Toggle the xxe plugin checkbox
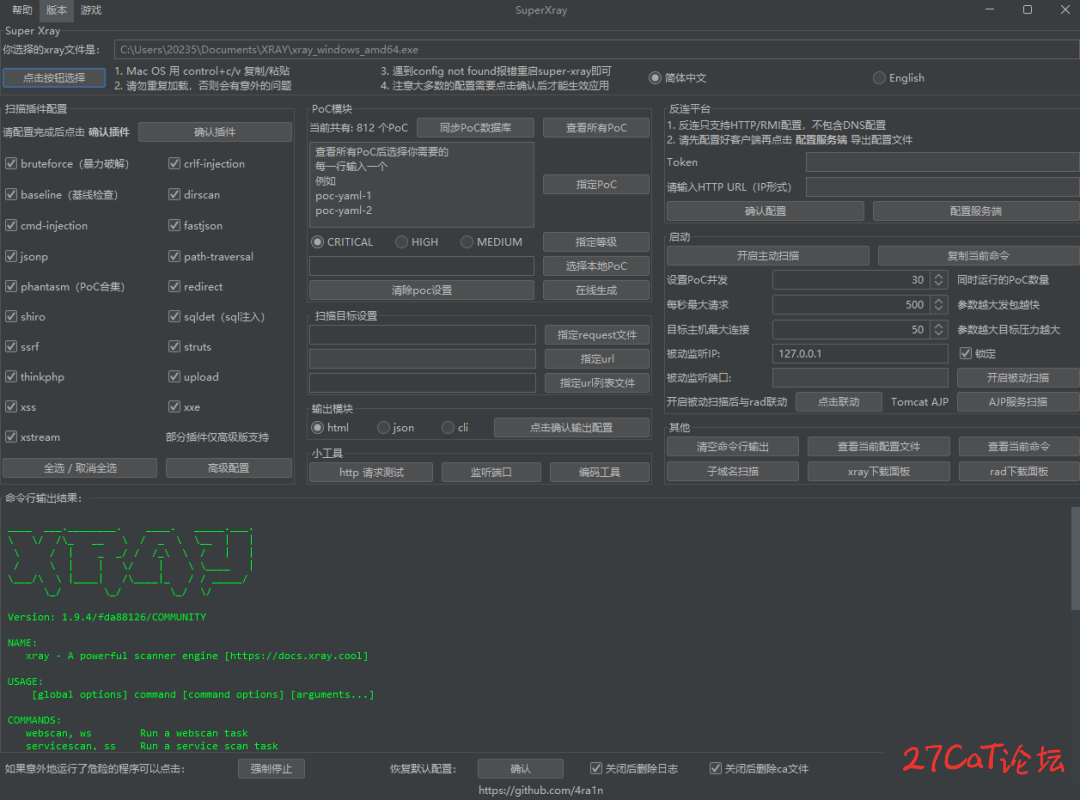The image size is (1080, 800). pos(174,407)
